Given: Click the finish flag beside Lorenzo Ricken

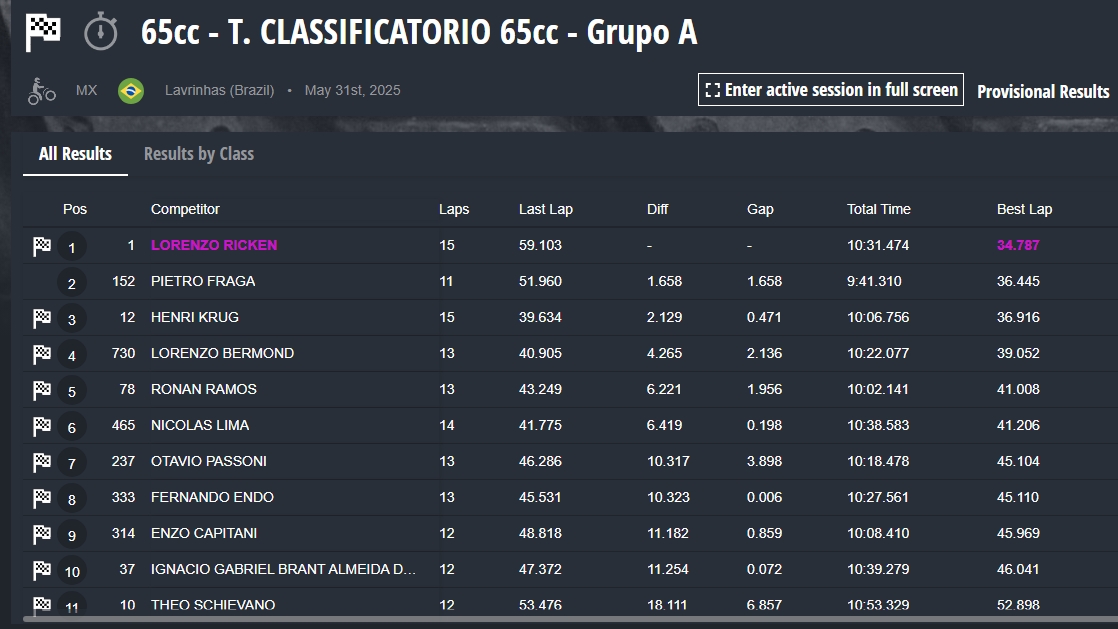Looking at the screenshot, I should coord(42,246).
